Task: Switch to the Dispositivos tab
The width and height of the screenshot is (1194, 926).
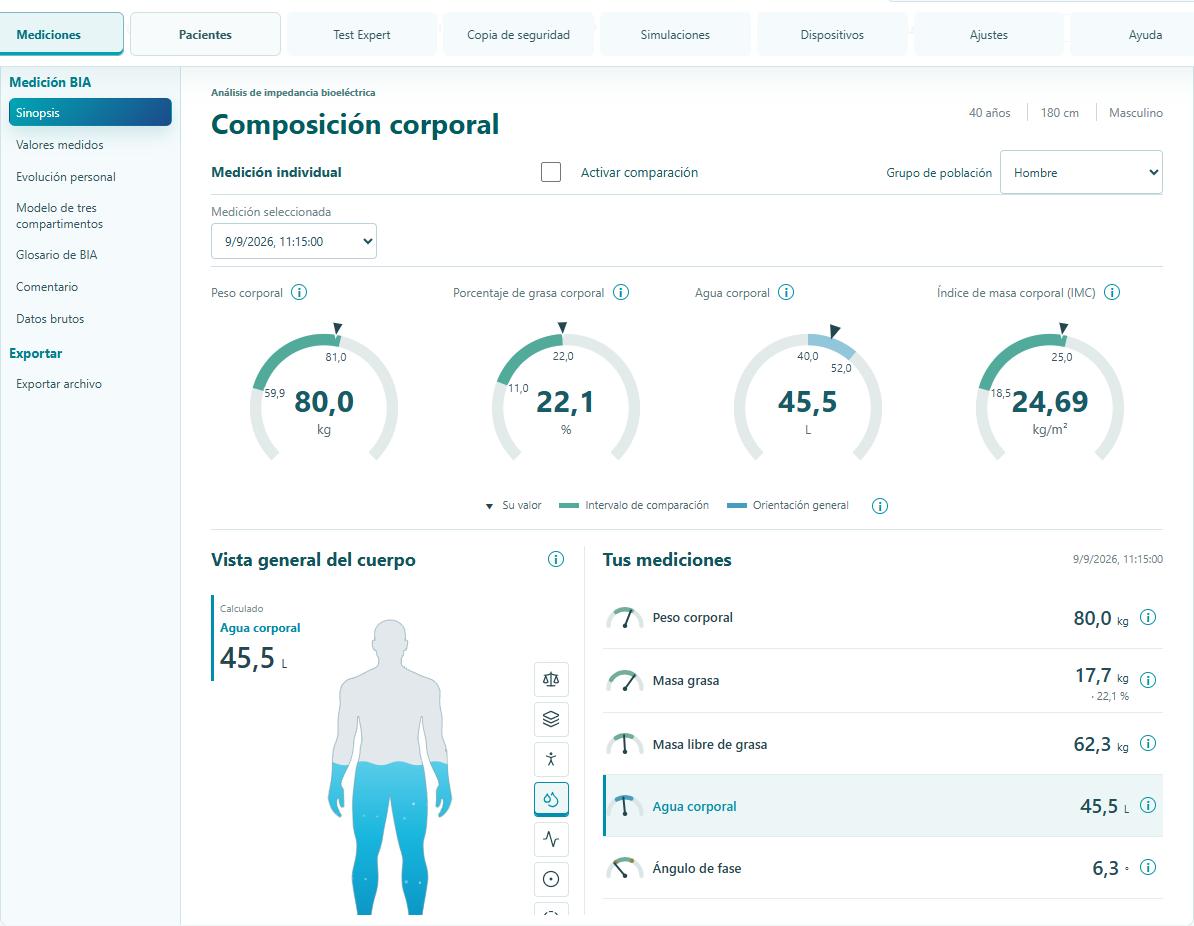Action: pos(832,34)
